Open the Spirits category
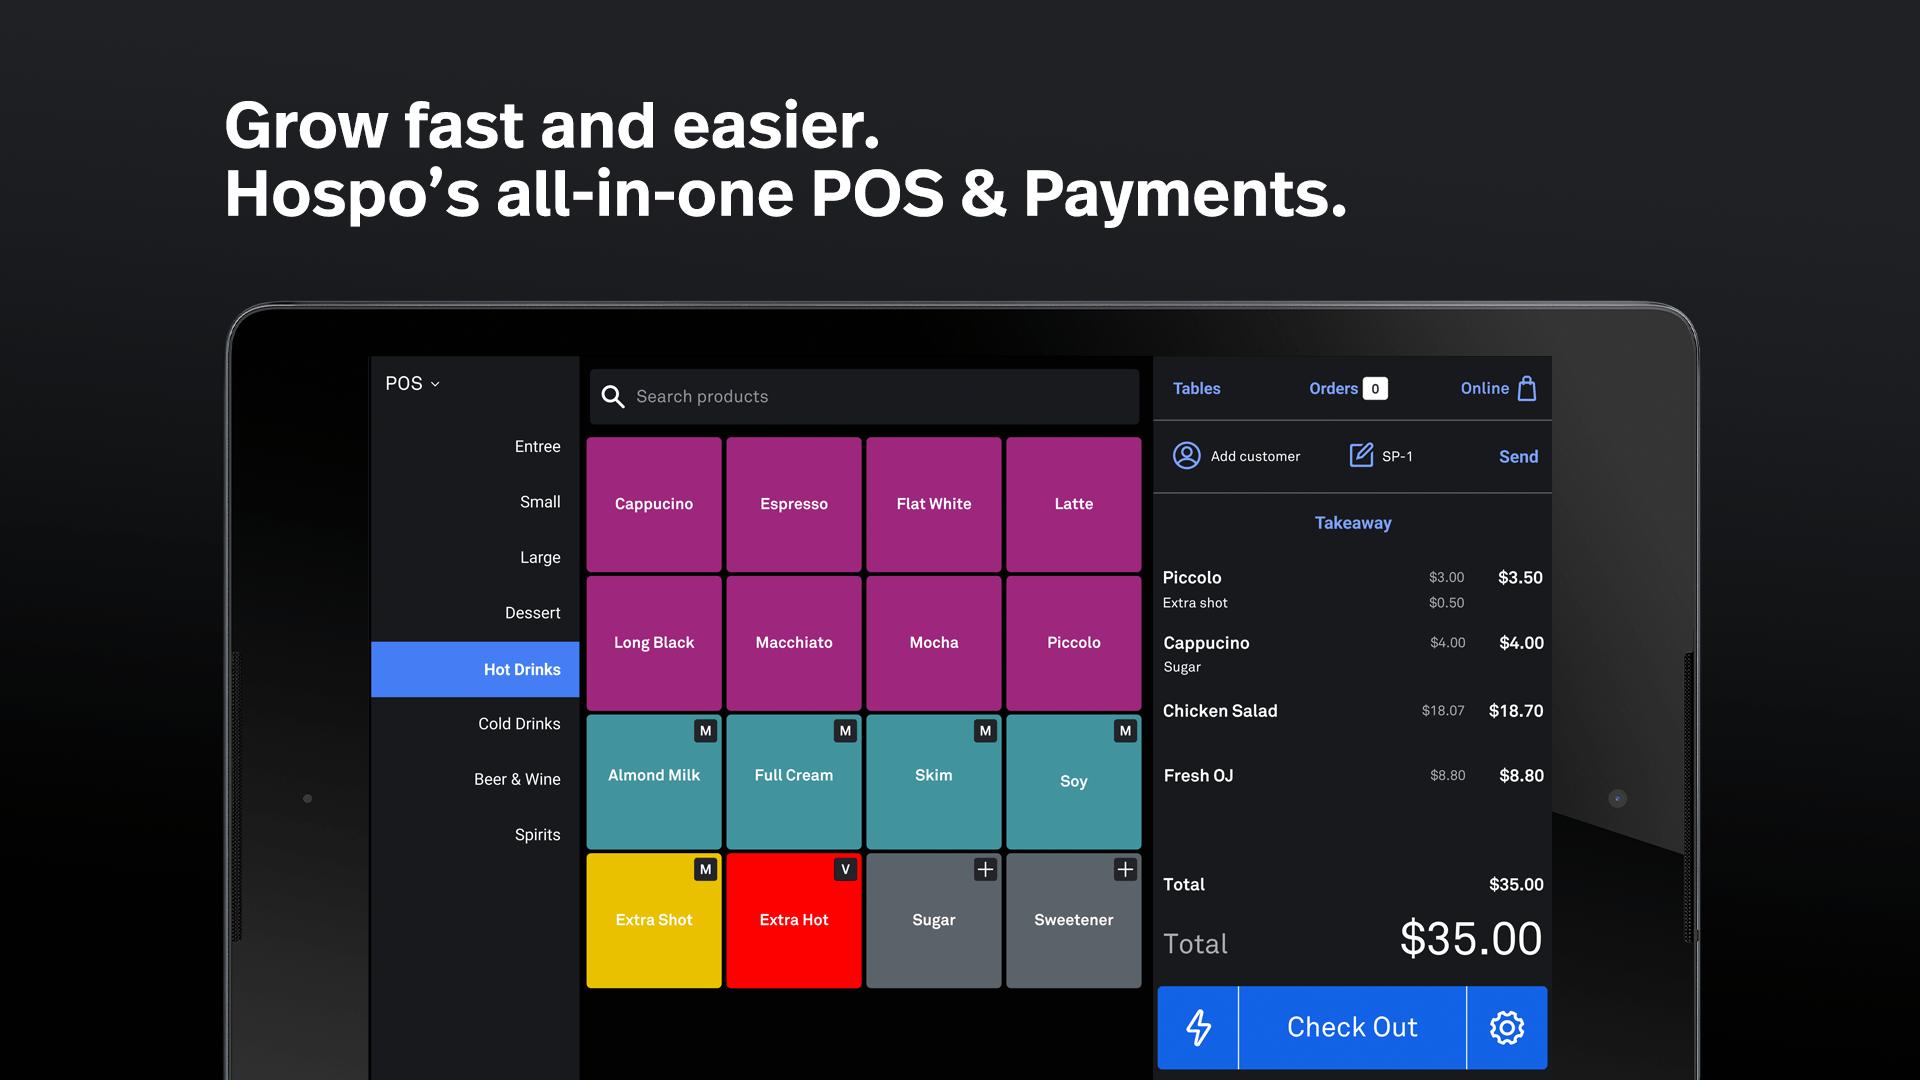This screenshot has width=1920, height=1080. (x=475, y=835)
